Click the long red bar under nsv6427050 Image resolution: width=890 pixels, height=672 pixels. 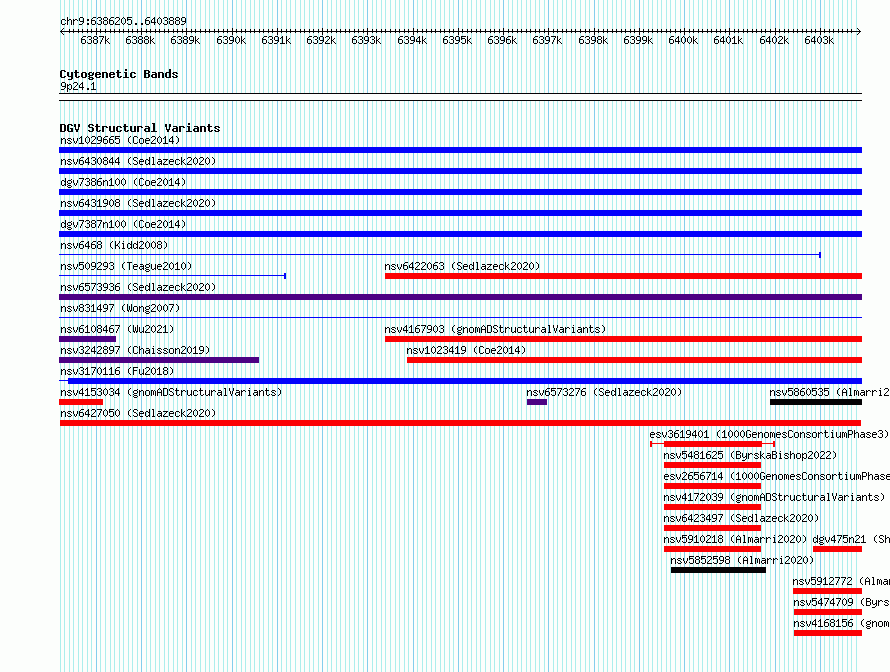[x=460, y=423]
